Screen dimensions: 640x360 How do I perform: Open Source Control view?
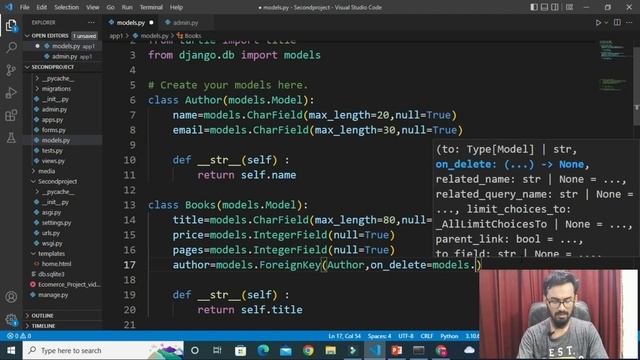(11, 70)
